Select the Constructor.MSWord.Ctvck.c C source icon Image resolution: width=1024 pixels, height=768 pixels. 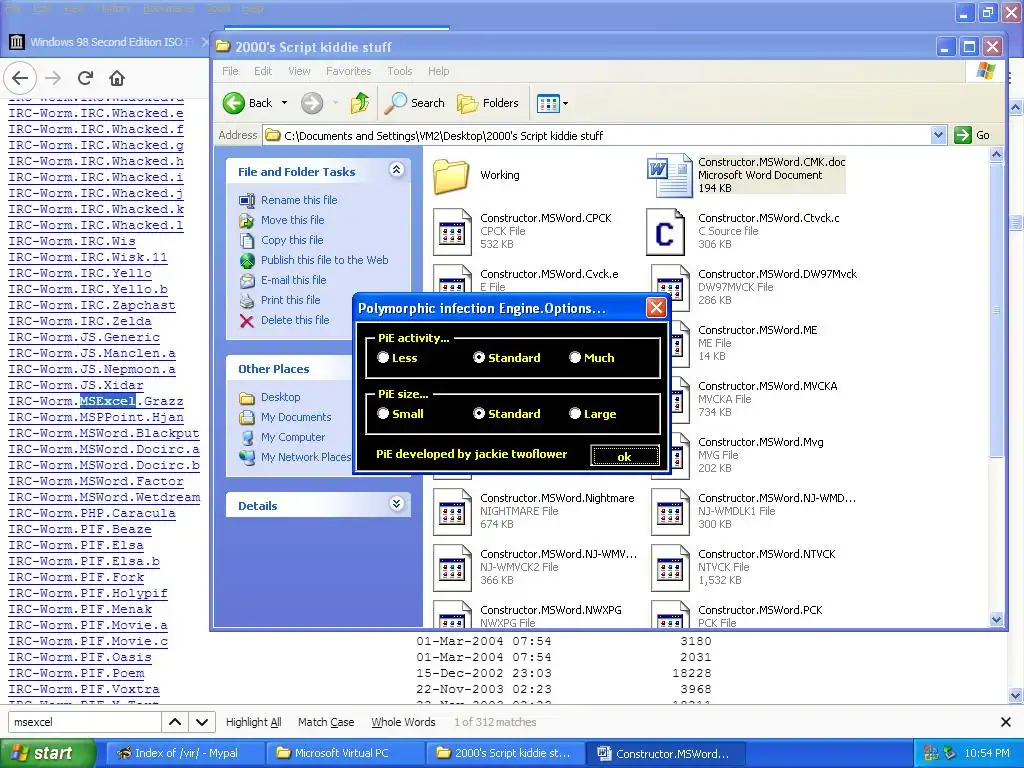pyautogui.click(x=665, y=232)
